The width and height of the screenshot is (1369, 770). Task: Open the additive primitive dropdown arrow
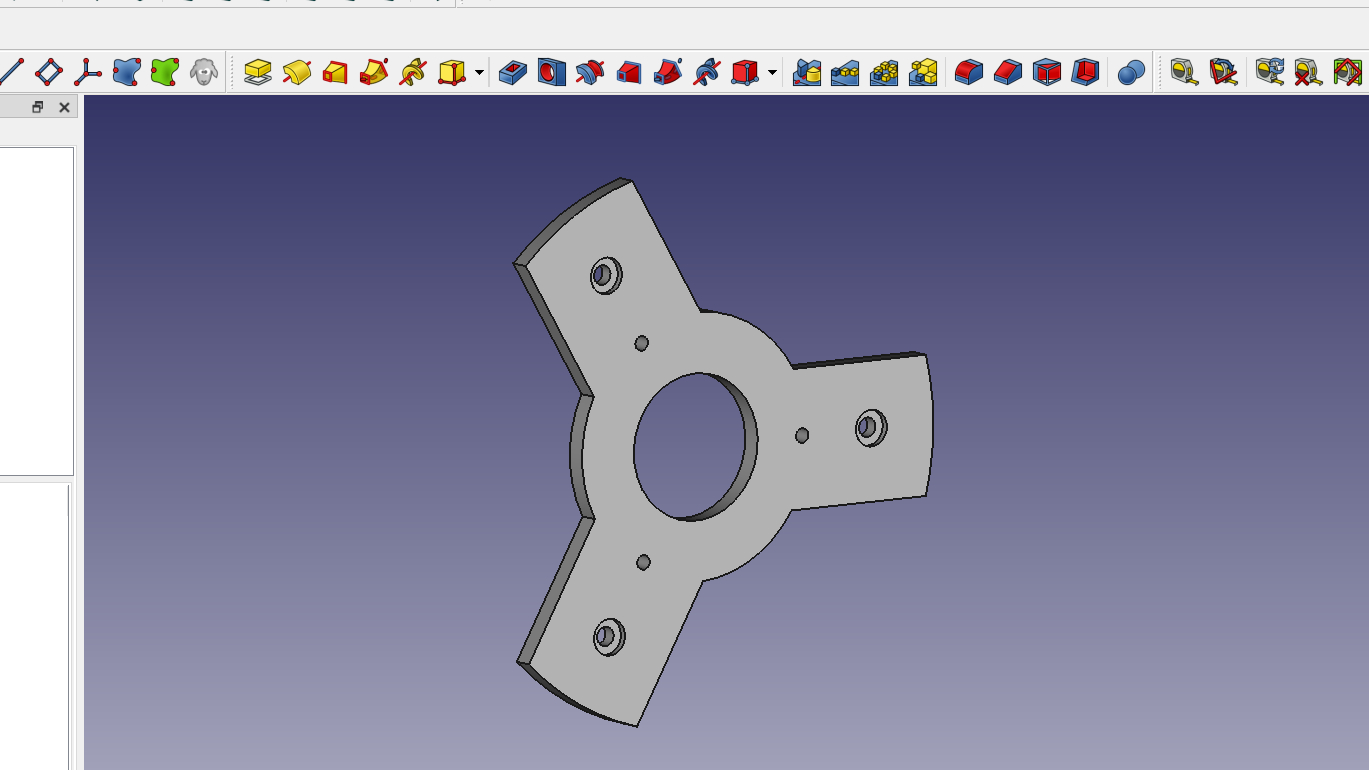(x=480, y=73)
